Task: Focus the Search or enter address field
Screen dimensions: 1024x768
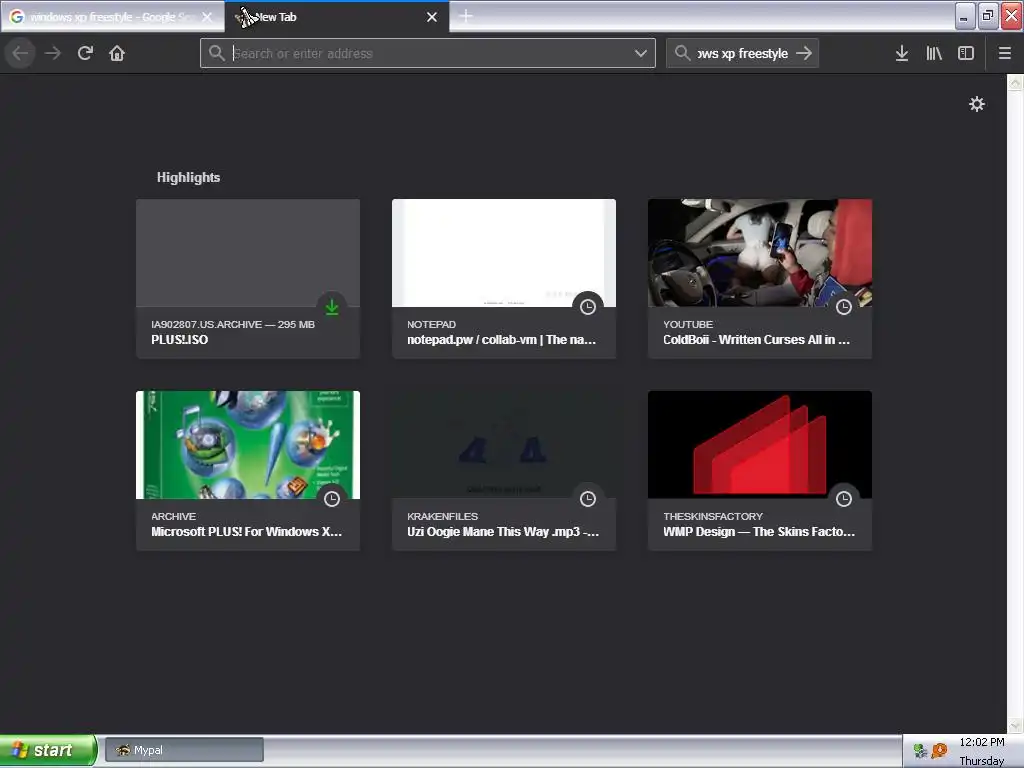Action: coord(428,53)
